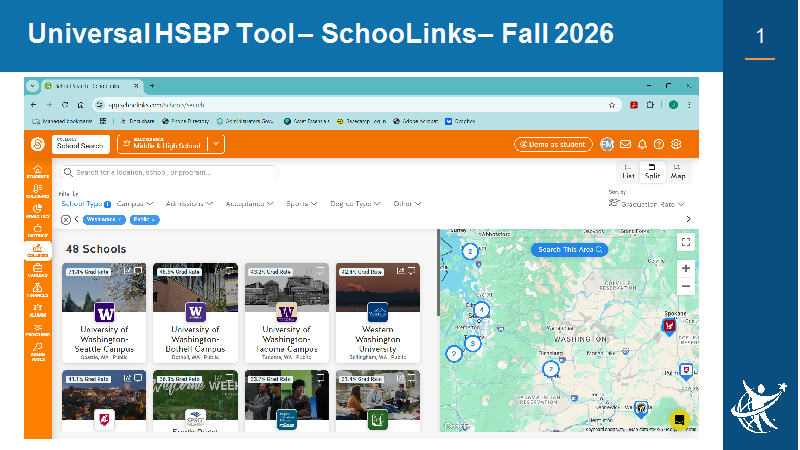Open the Programs sidebar item

click(38, 330)
